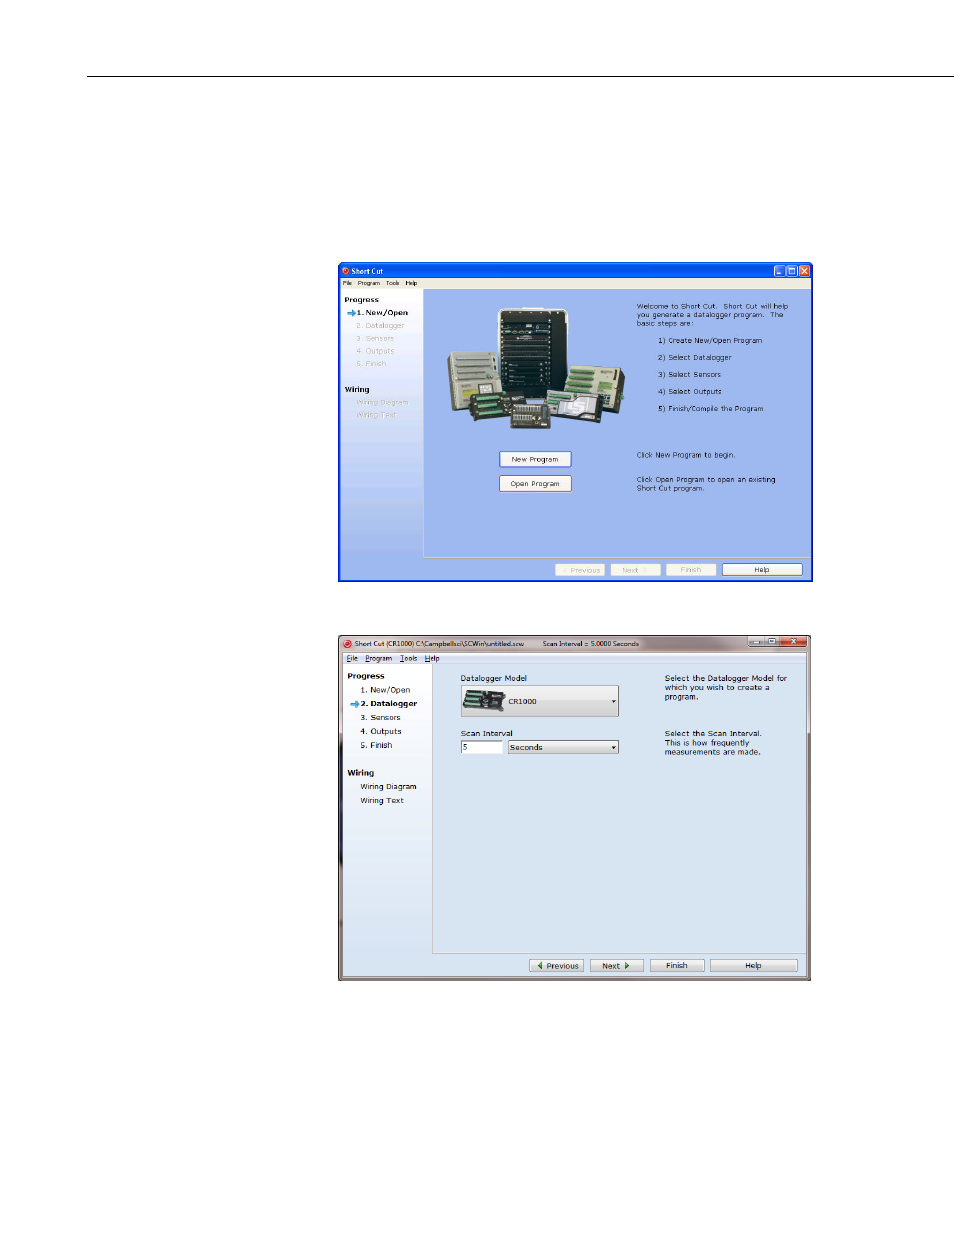
Task: Click the Scan Interval value field showing 5
Action: 481,747
